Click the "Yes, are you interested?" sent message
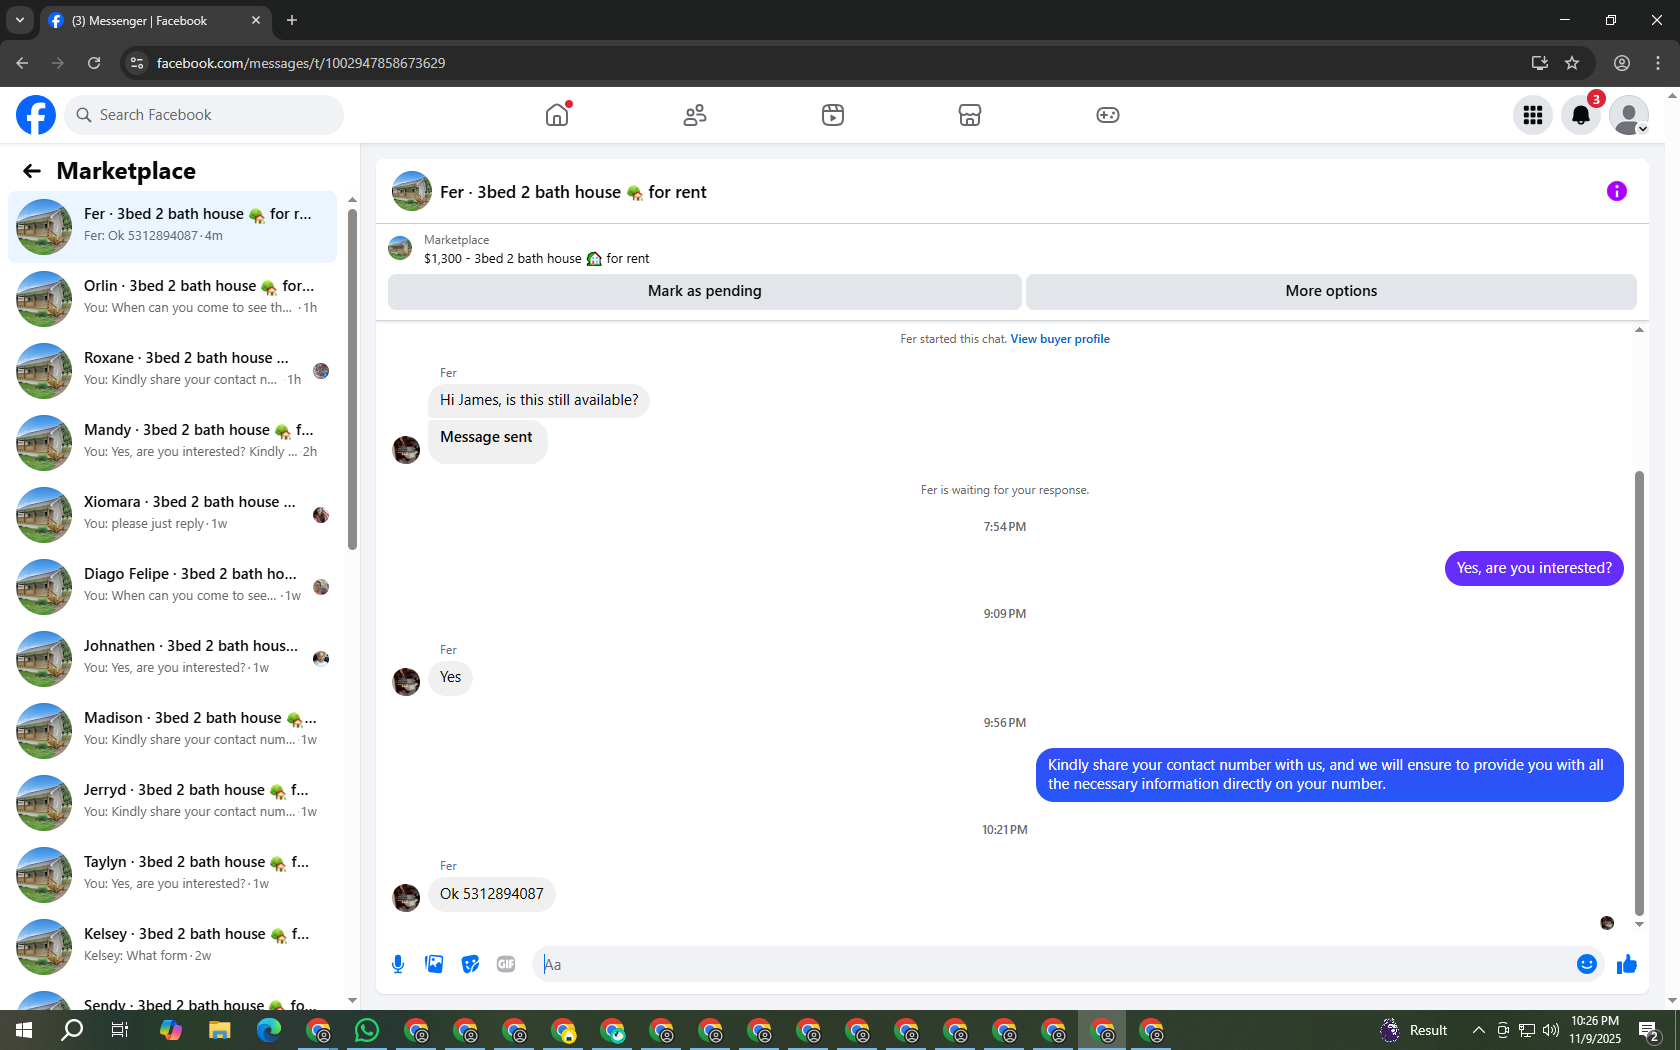 pyautogui.click(x=1534, y=568)
